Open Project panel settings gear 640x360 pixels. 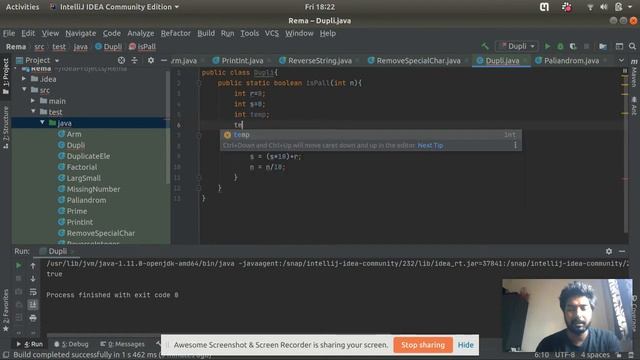(x=151, y=60)
